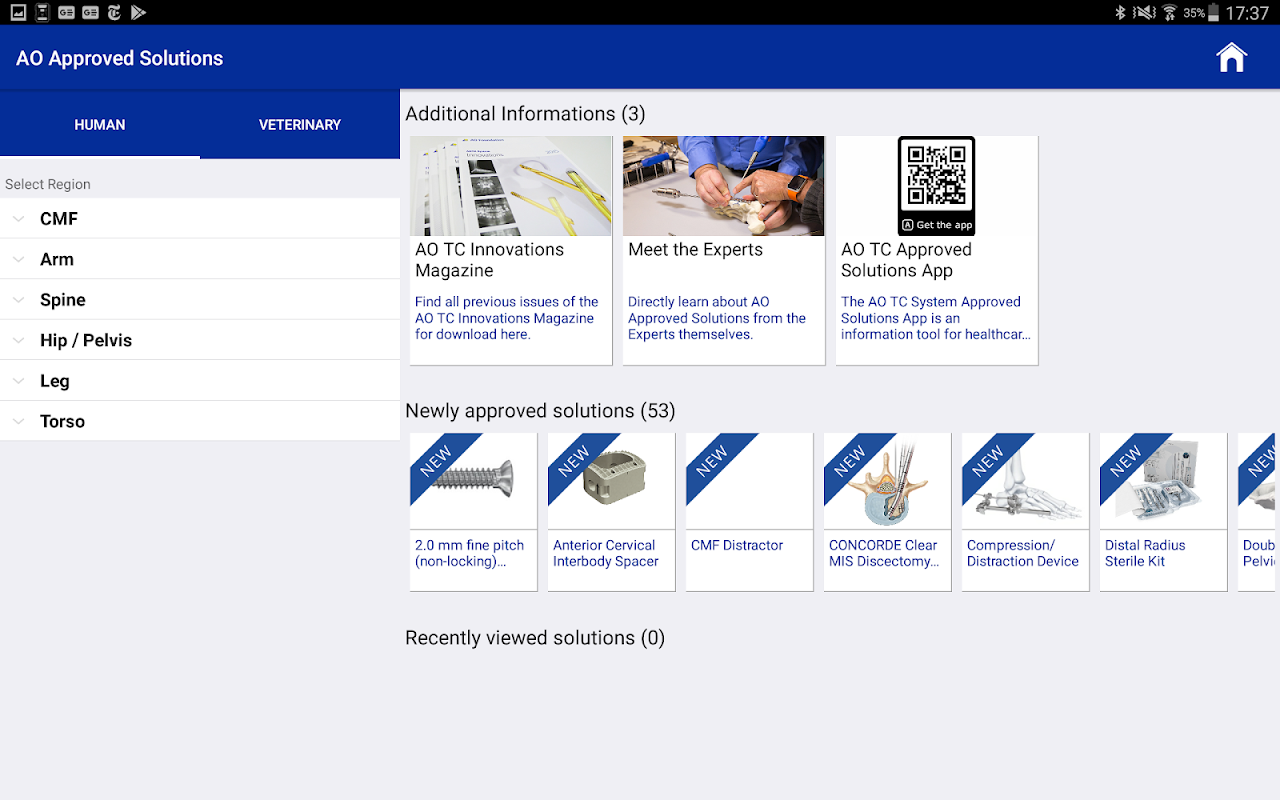The height and width of the screenshot is (800, 1280).
Task: Open the AO TC Approved Solutions App card
Action: point(937,250)
